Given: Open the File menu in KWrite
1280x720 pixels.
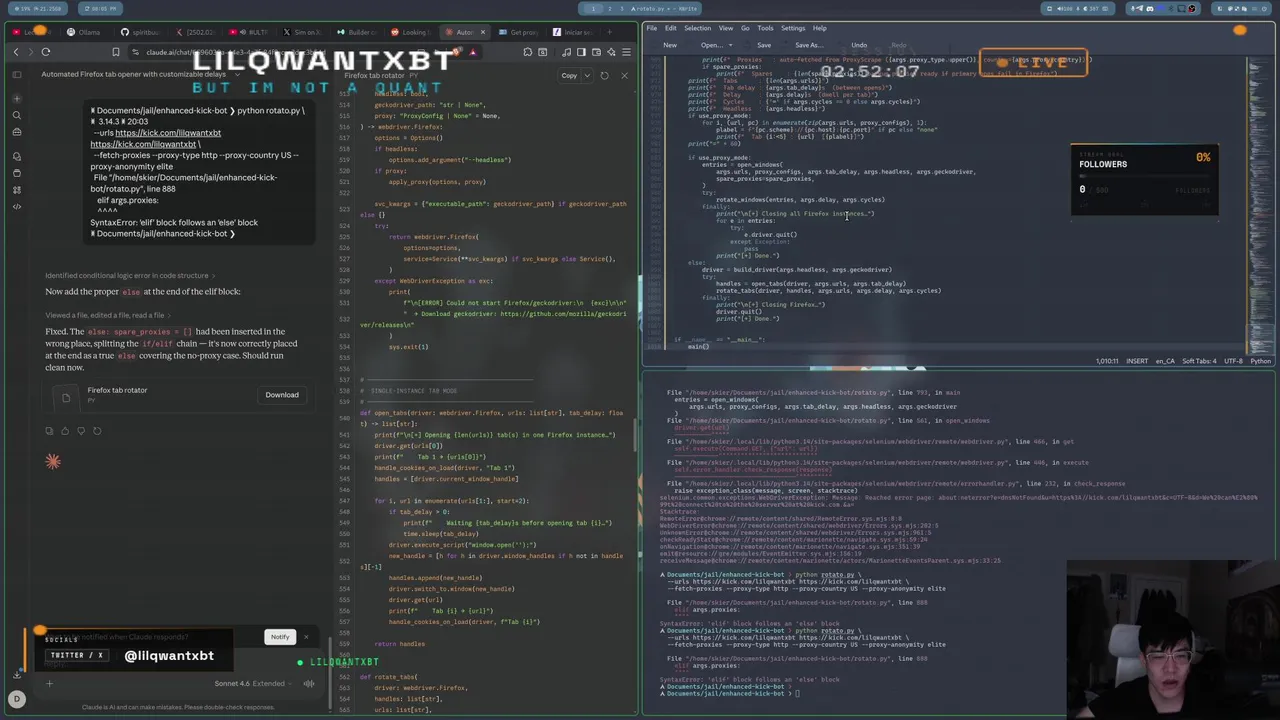Looking at the screenshot, I should tap(652, 28).
